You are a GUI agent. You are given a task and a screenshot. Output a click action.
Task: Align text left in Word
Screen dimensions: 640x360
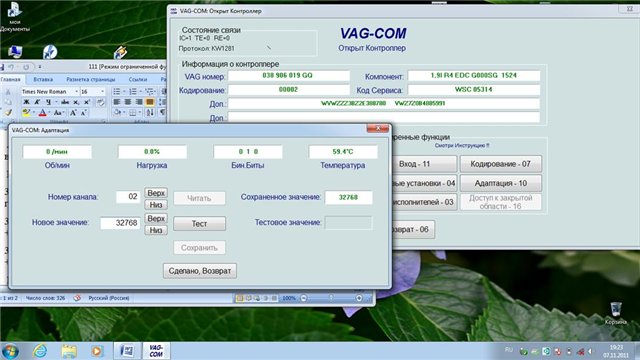(x=117, y=102)
